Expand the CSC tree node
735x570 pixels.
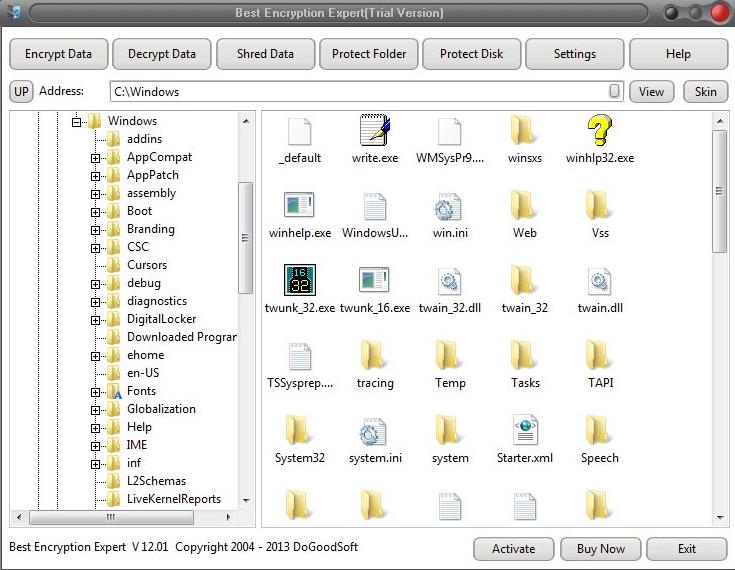point(95,248)
